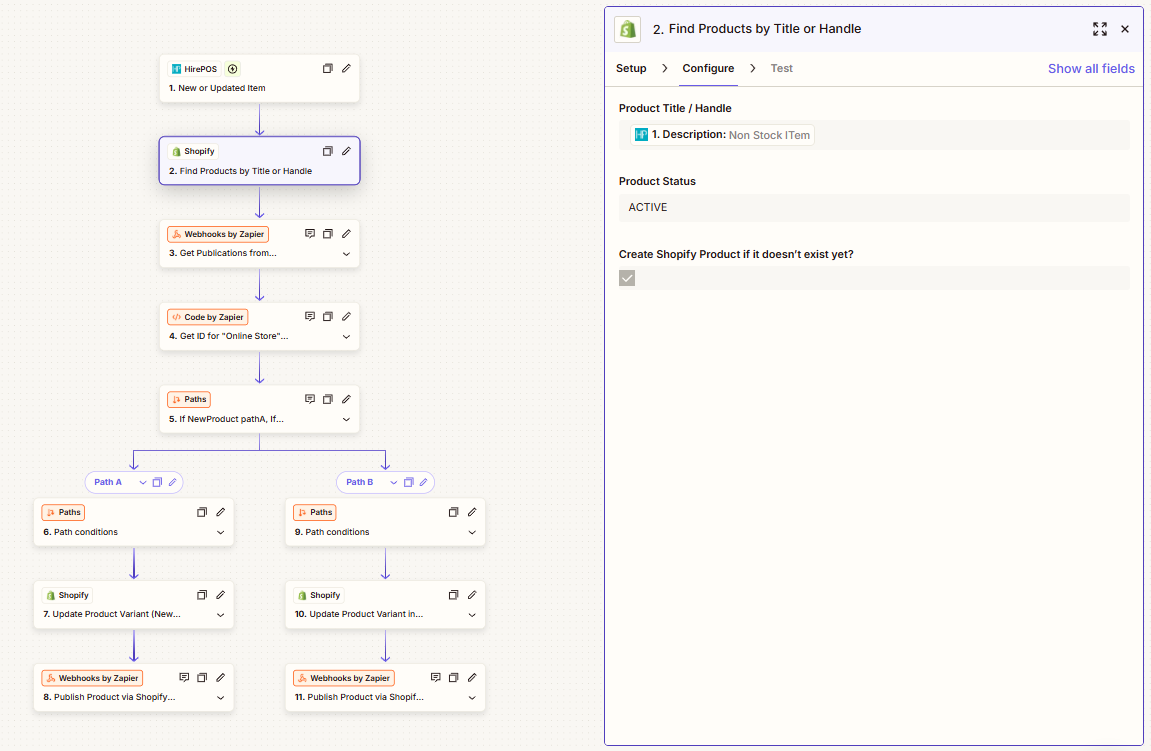The image size is (1151, 751).
Task: Duplicate Path B with its copy icon
Action: [x=409, y=482]
